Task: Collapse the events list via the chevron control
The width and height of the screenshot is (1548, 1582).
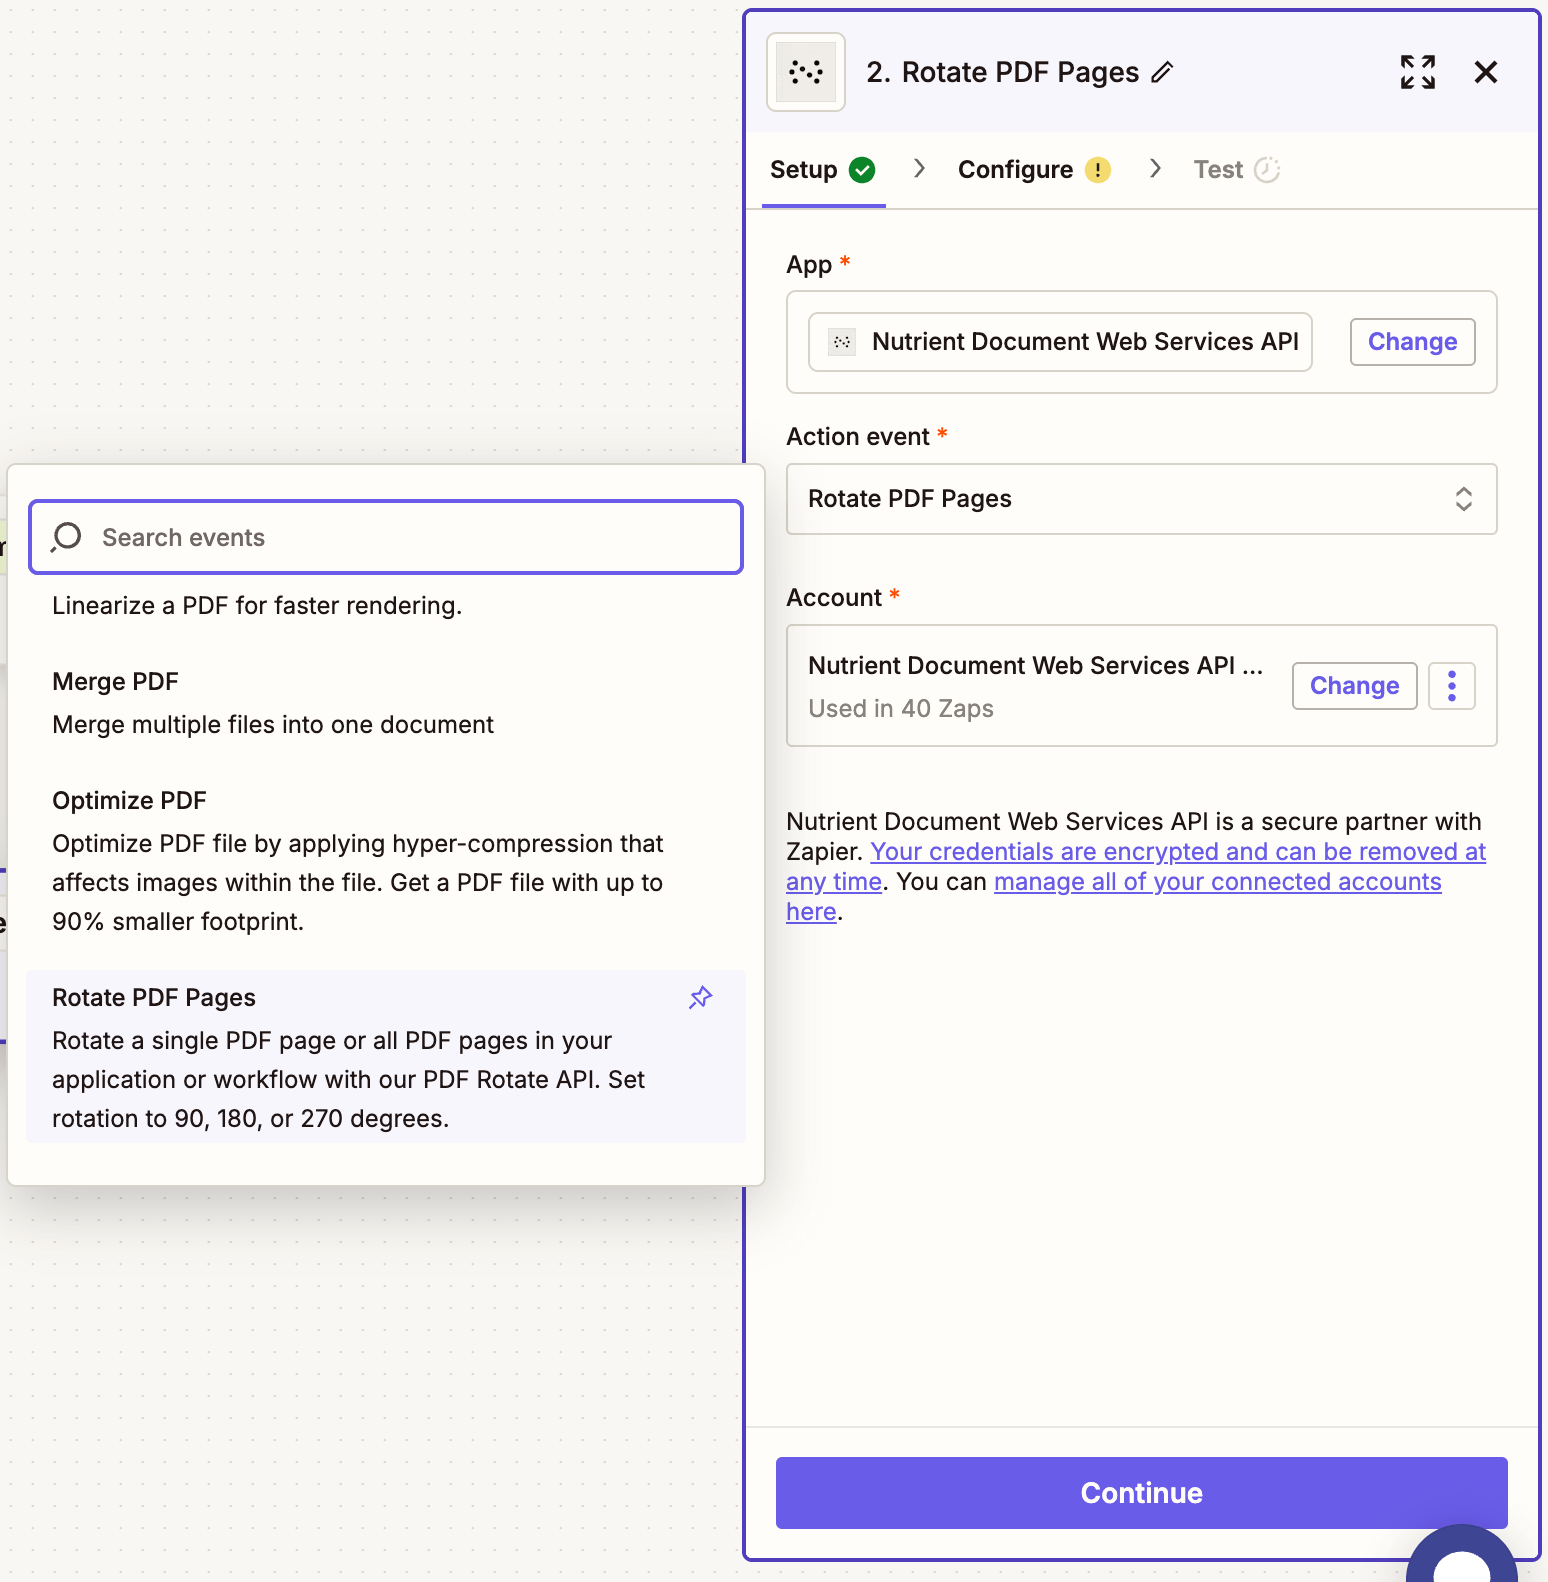Action: pyautogui.click(x=1464, y=499)
